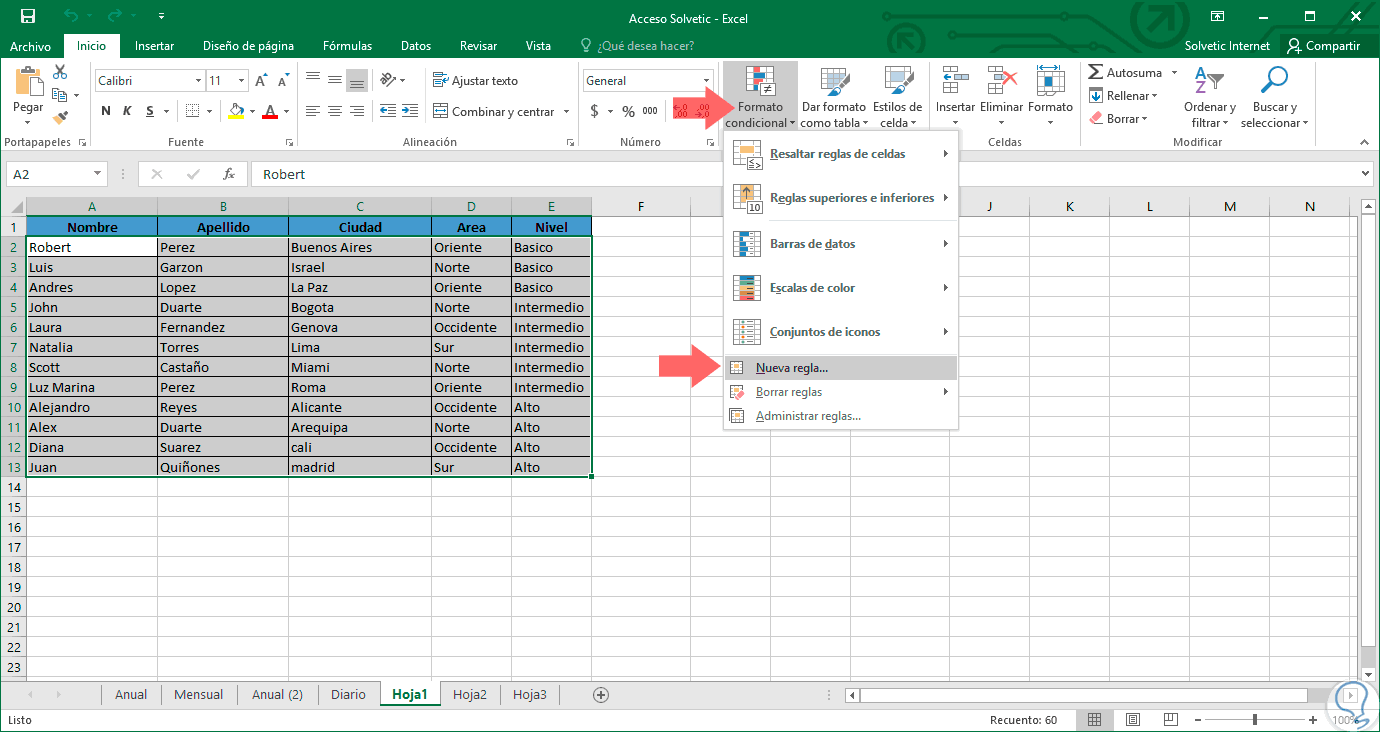Open Administrar reglas option
This screenshot has height=732, width=1380.
point(808,416)
